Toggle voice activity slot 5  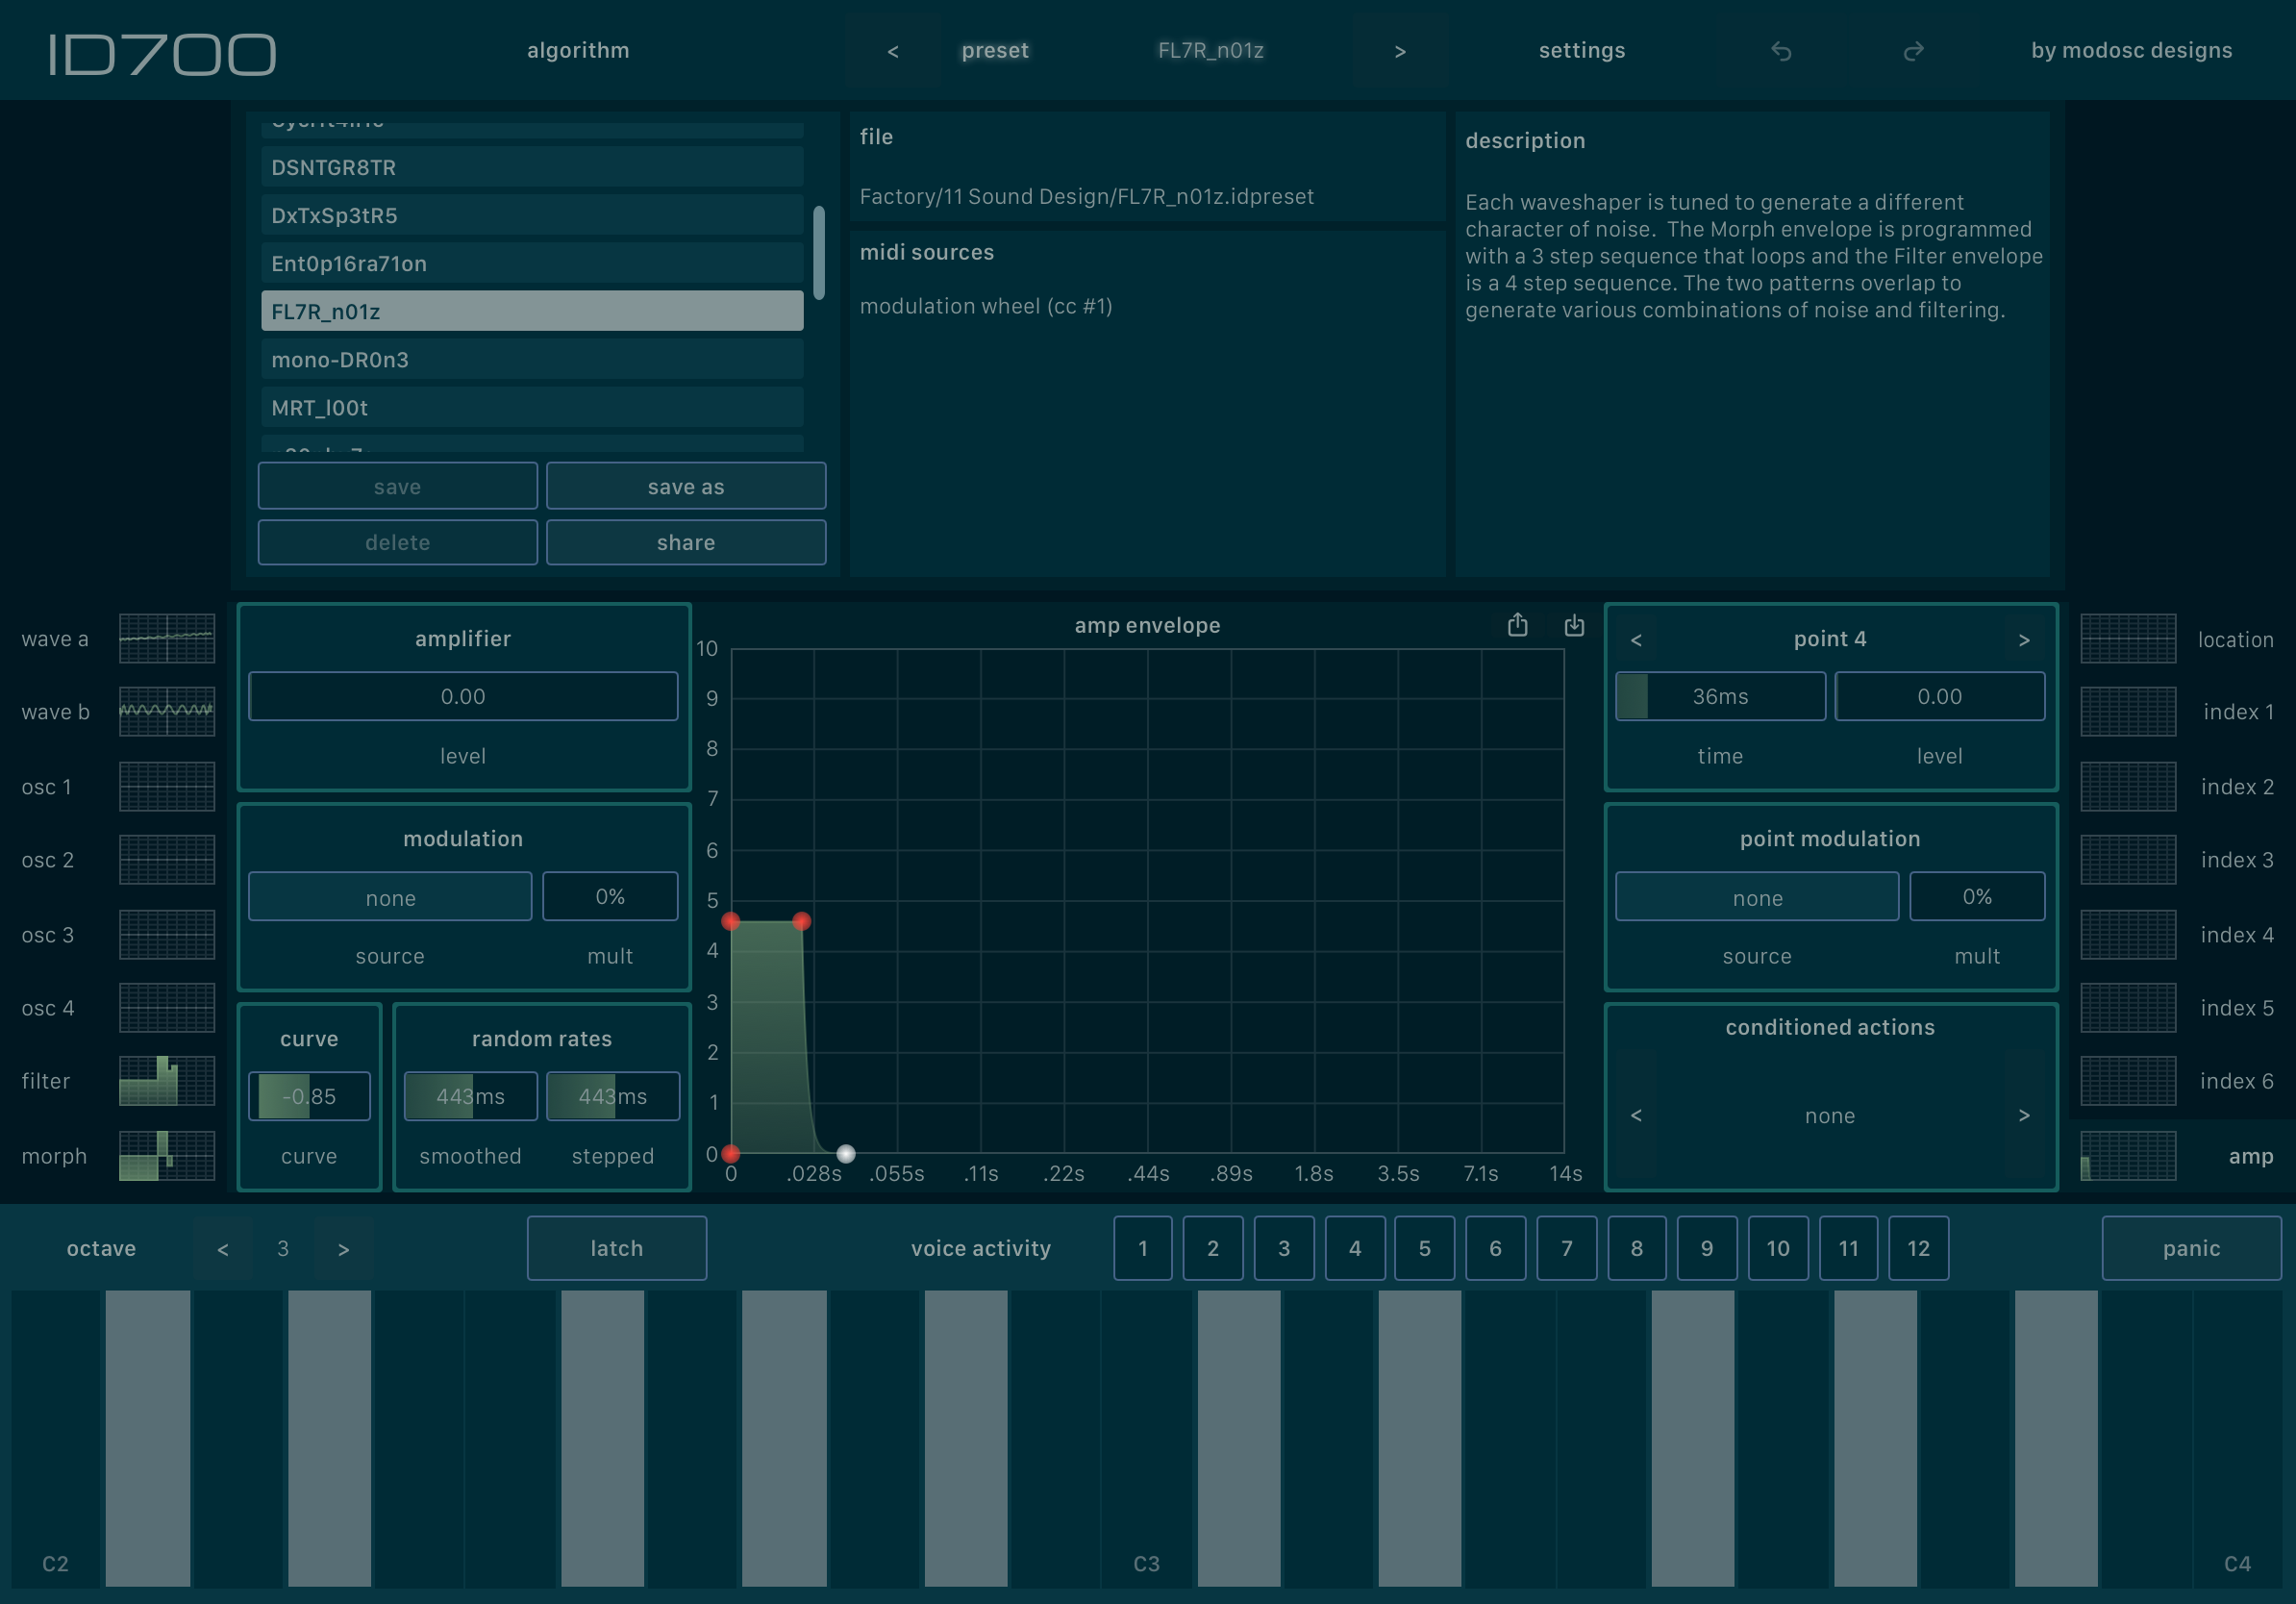tap(1424, 1248)
